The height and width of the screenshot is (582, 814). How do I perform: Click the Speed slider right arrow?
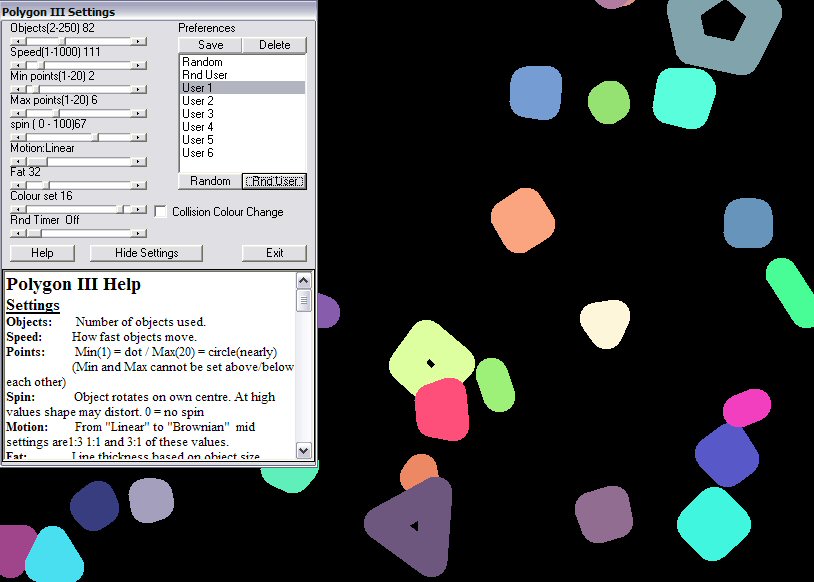click(139, 65)
